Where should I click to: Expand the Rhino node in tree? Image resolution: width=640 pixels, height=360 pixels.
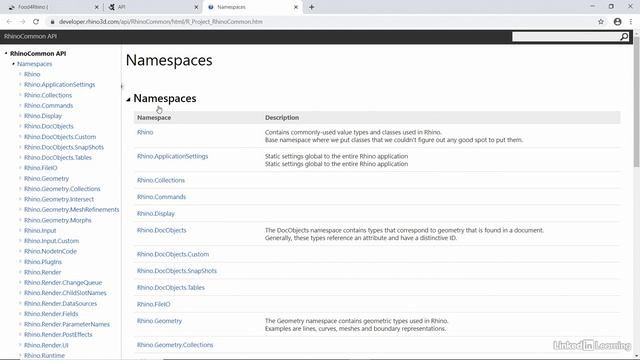(20, 74)
